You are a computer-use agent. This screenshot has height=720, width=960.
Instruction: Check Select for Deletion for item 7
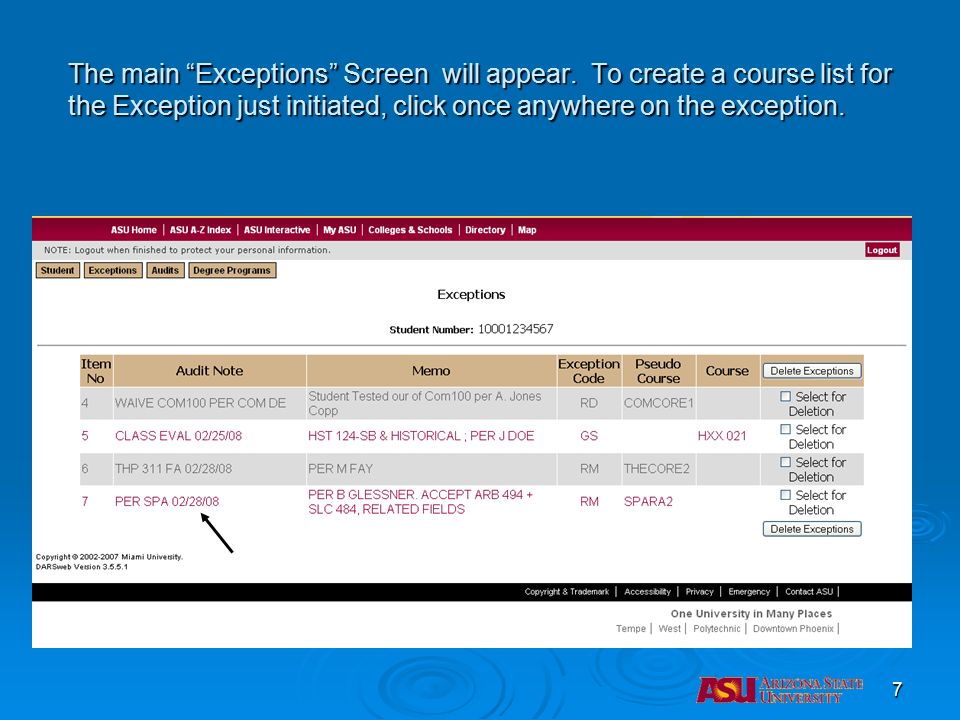[786, 495]
